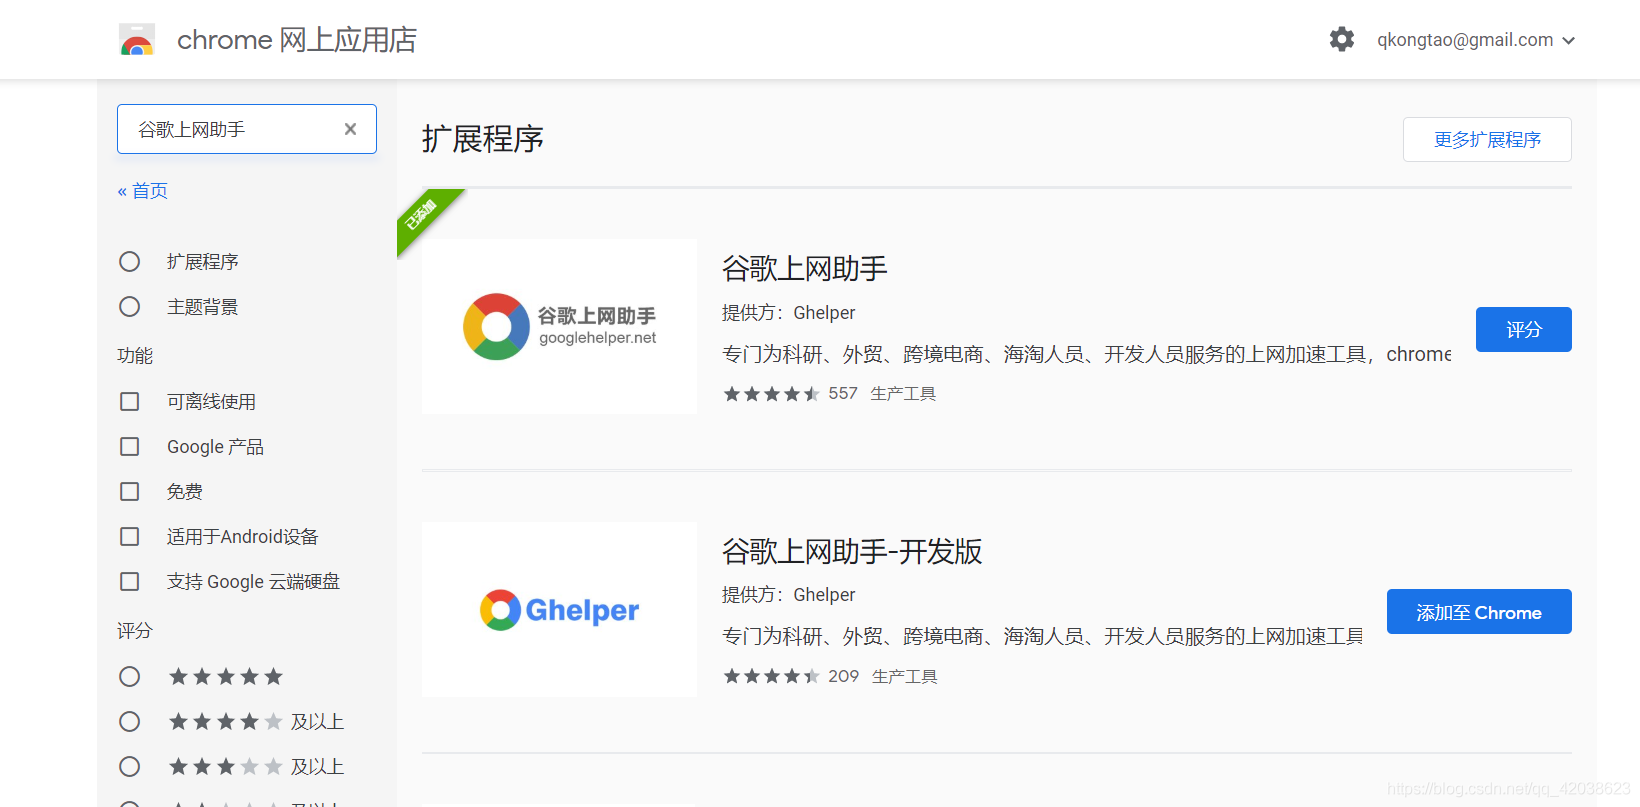Click the 添加至 Chrome button
This screenshot has width=1640, height=807.
coord(1479,612)
